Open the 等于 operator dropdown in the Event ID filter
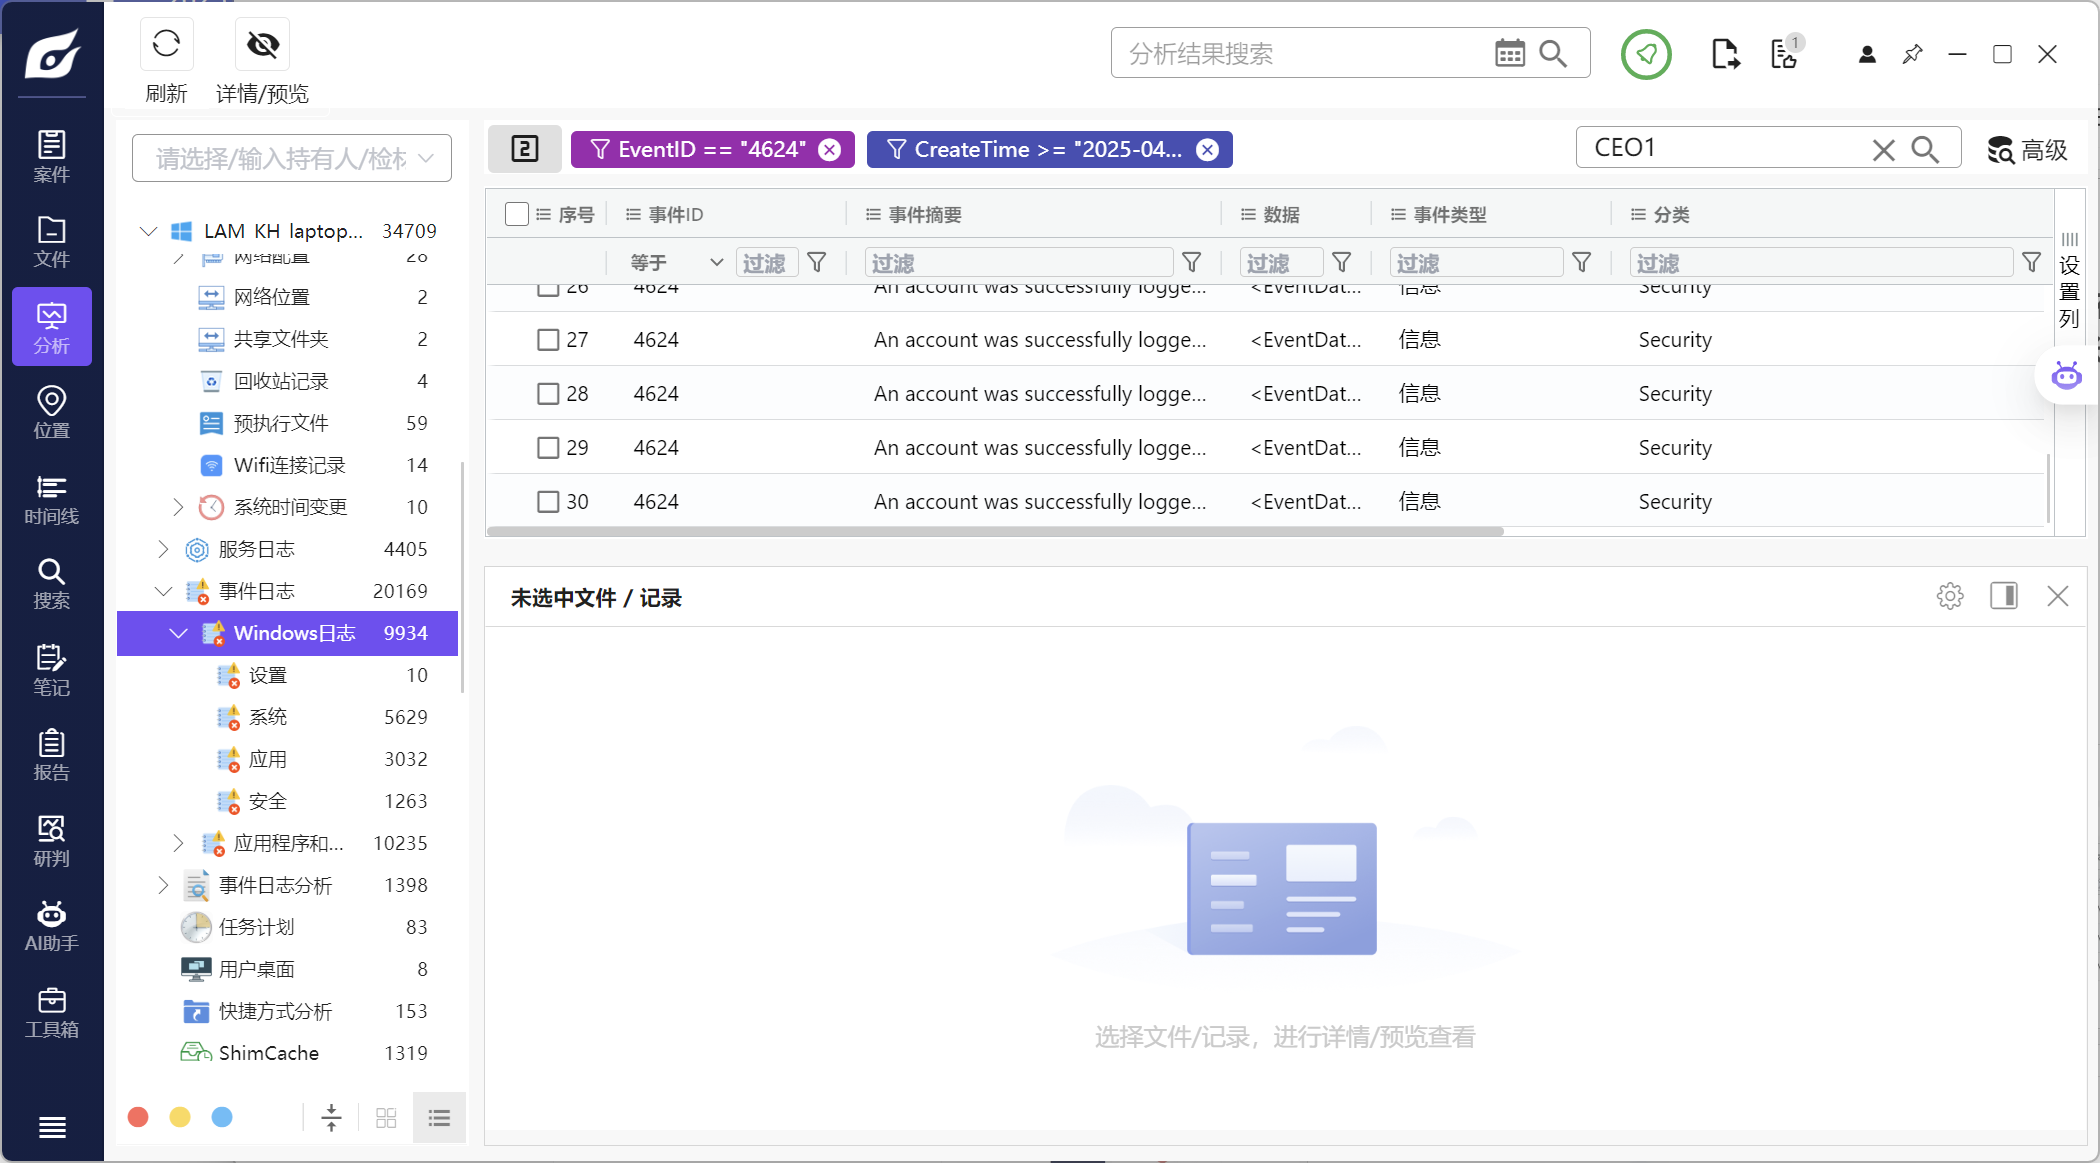The width and height of the screenshot is (2100, 1163). [x=676, y=263]
